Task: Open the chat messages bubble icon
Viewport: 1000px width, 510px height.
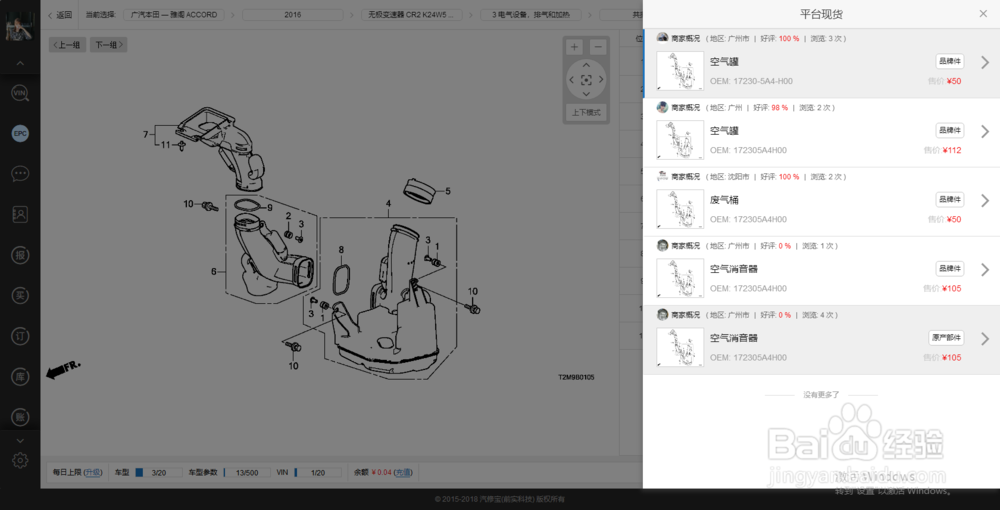Action: pos(20,173)
